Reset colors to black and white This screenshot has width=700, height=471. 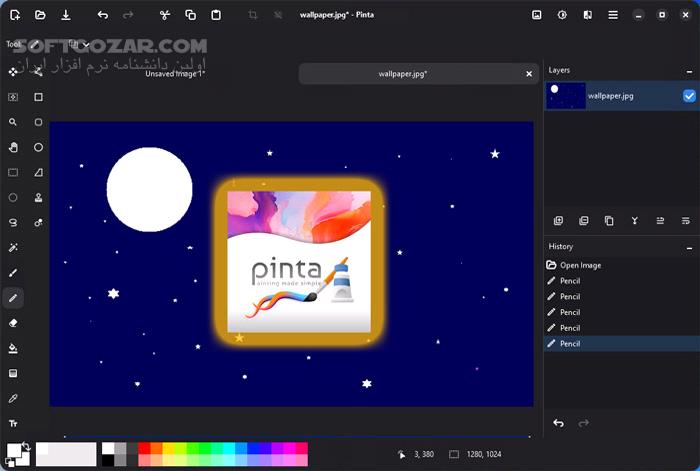point(9,462)
